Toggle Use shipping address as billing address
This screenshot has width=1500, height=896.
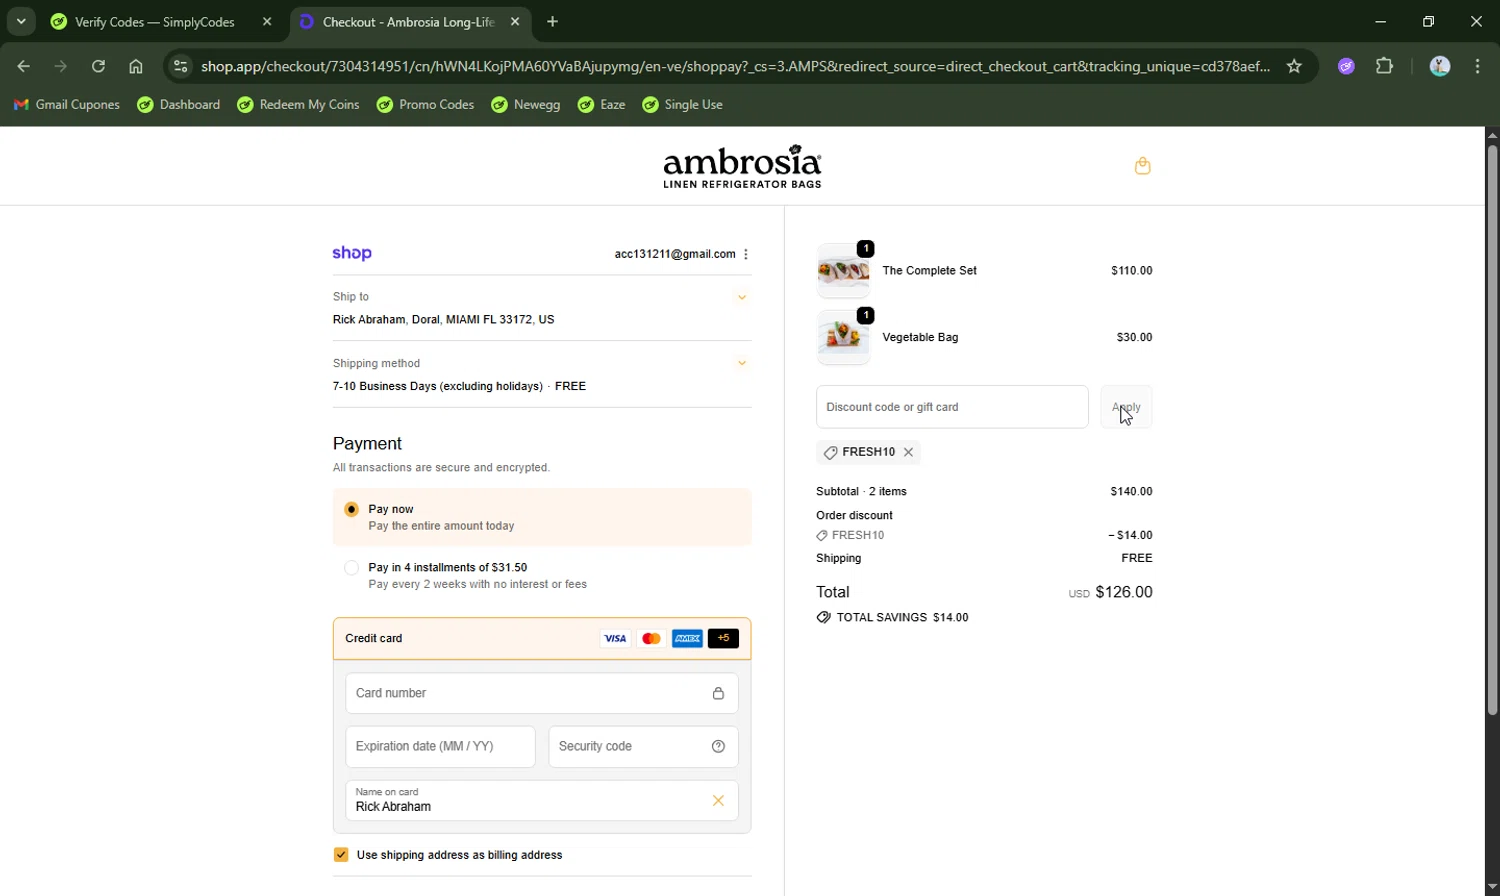(x=341, y=855)
